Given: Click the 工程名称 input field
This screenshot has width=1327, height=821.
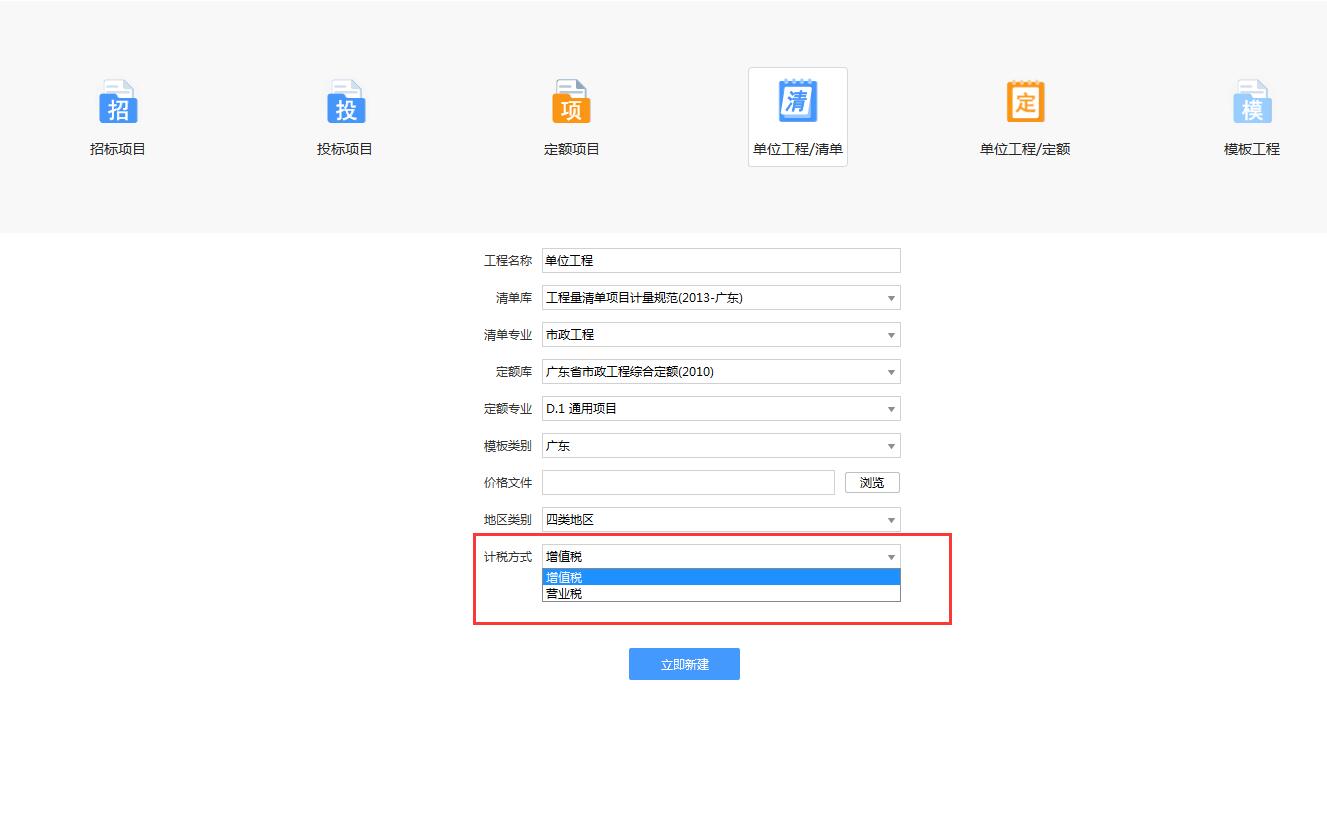Looking at the screenshot, I should [x=721, y=260].
